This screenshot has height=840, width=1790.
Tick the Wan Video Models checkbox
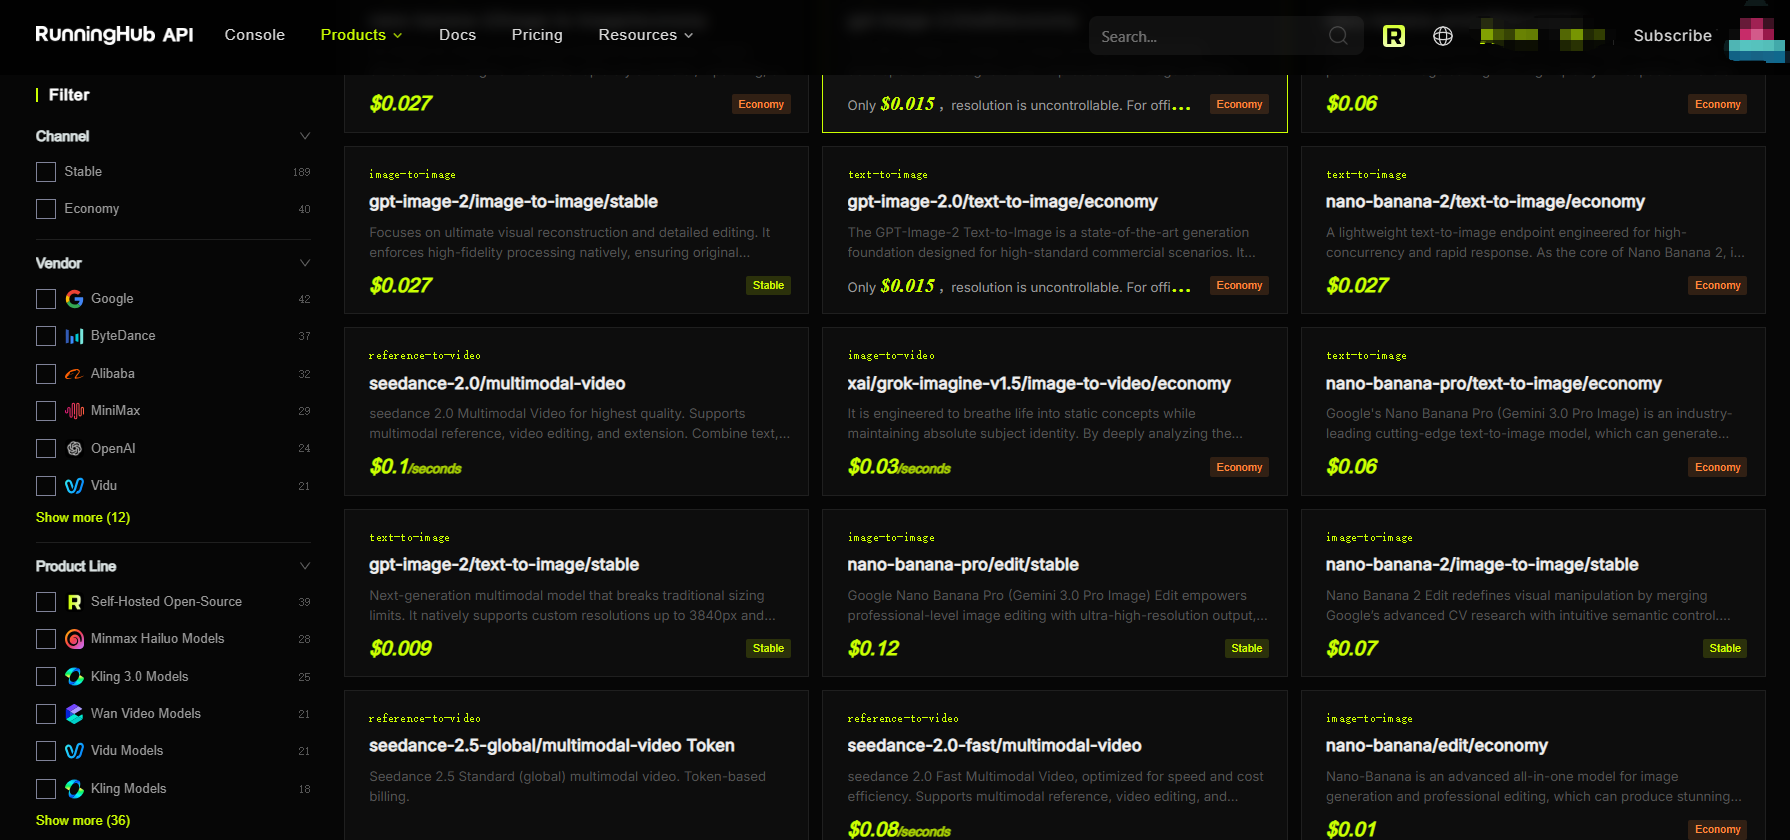point(46,714)
